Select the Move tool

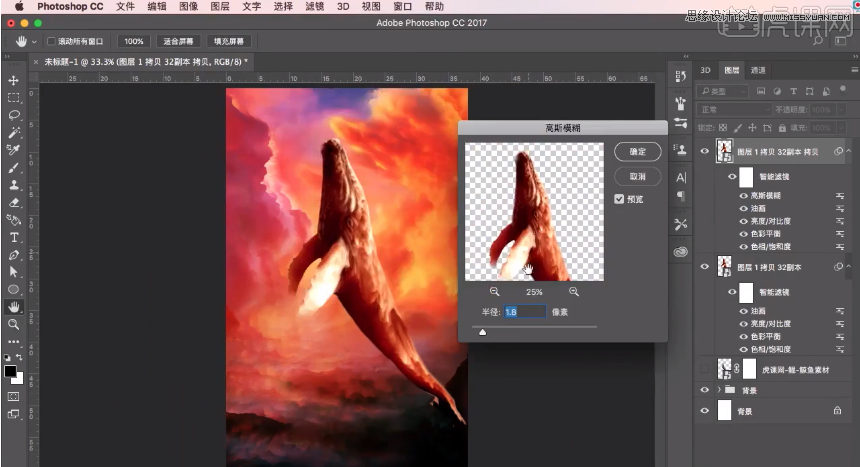14,80
